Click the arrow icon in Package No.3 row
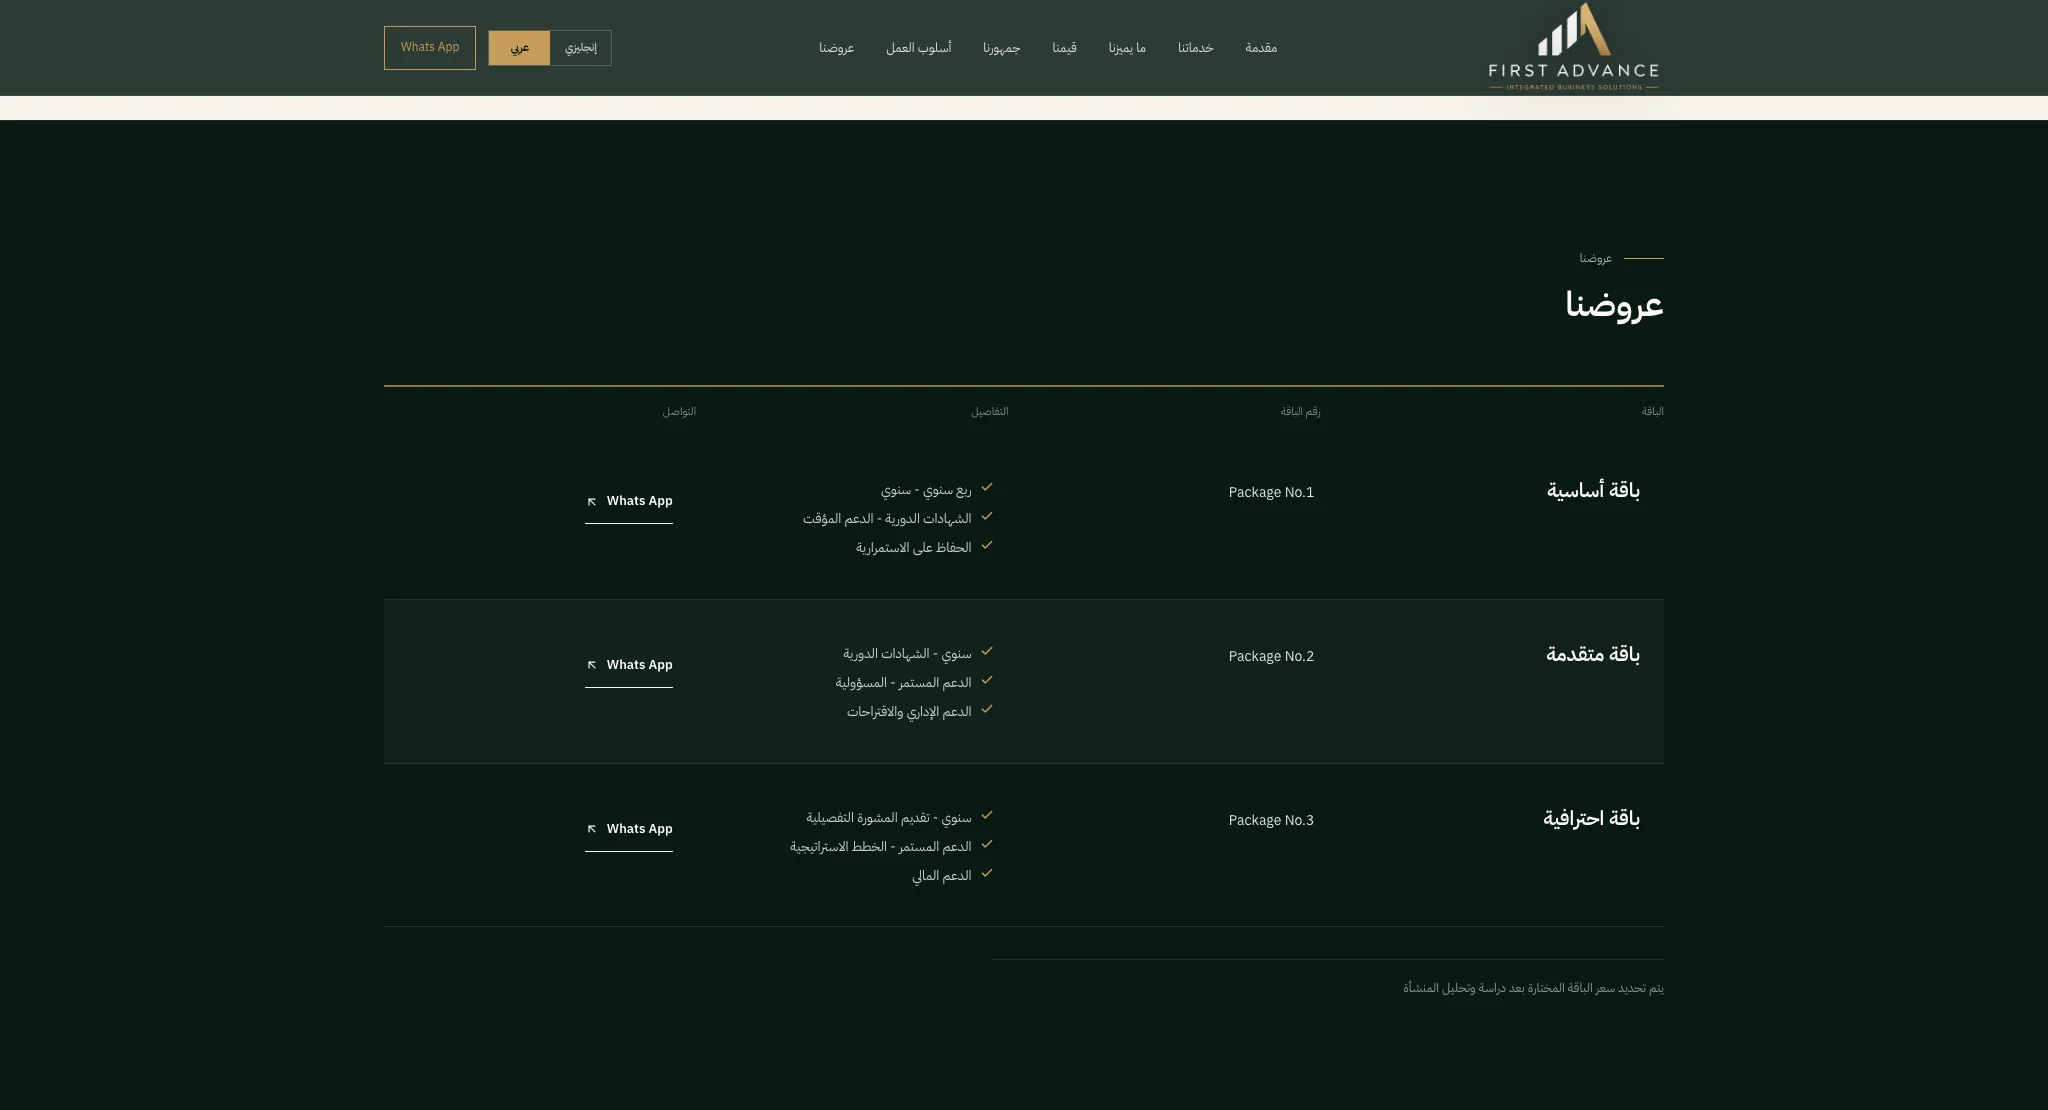Screen dimensions: 2048x1110 pos(592,830)
